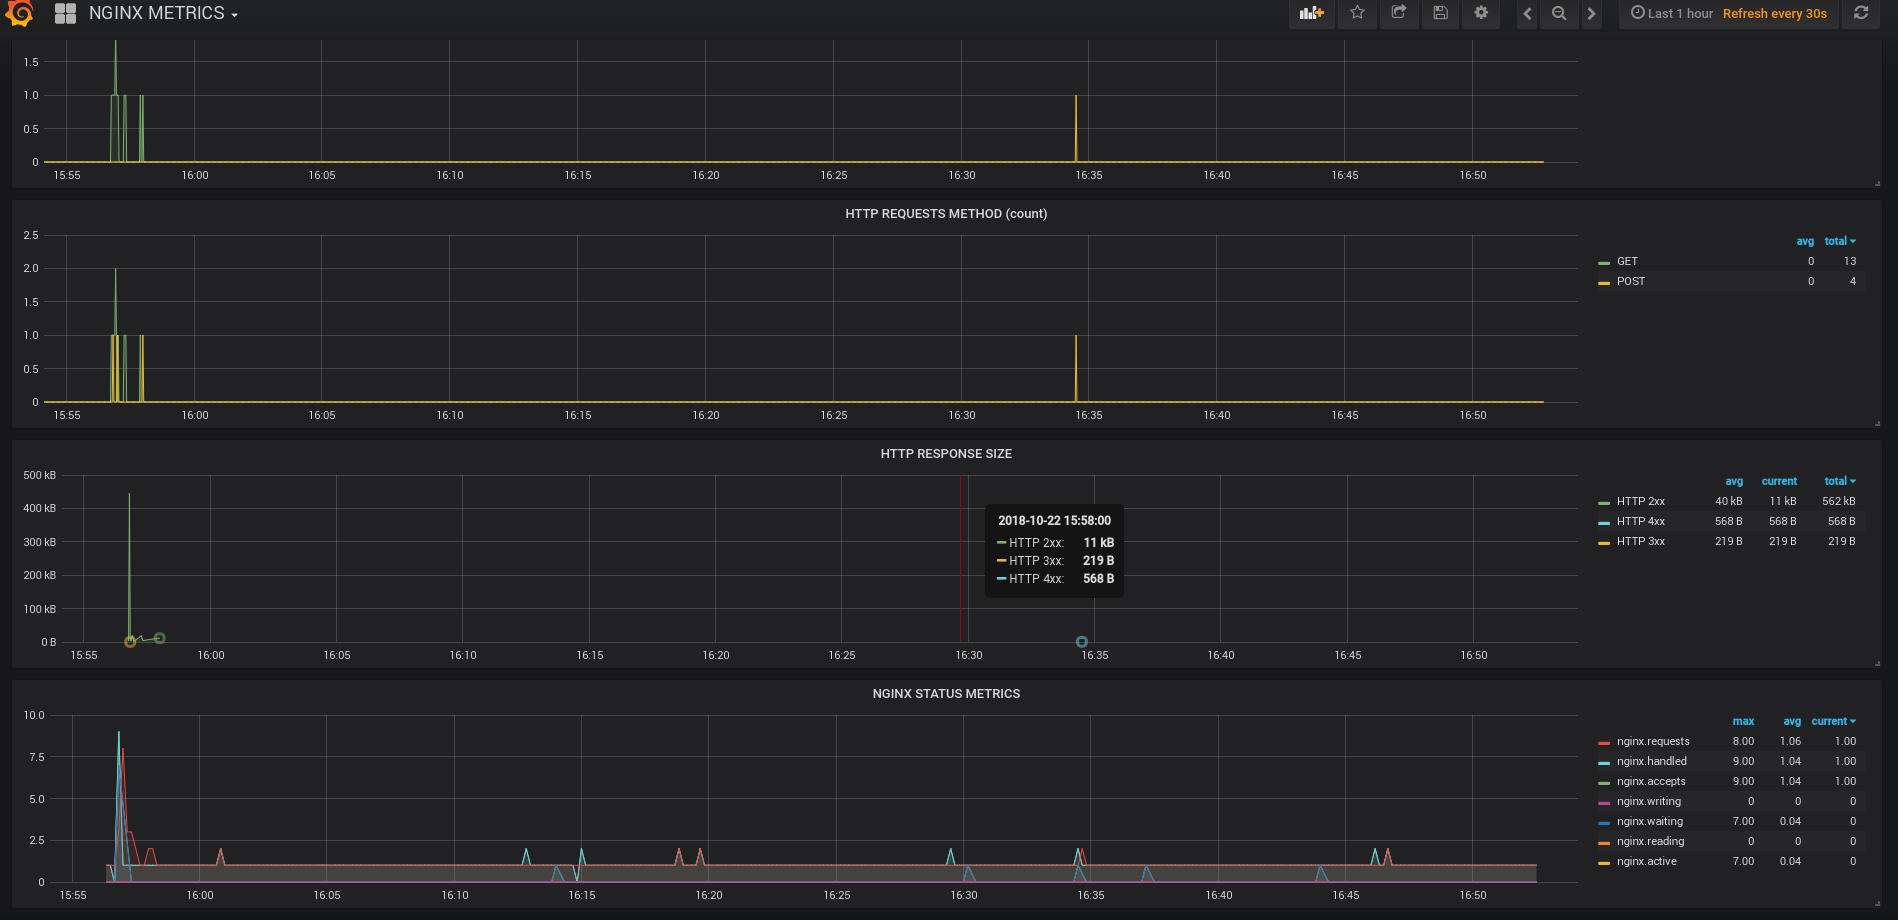Change the HTTP 2xx series color
This screenshot has width=1898, height=920.
tap(1604, 502)
